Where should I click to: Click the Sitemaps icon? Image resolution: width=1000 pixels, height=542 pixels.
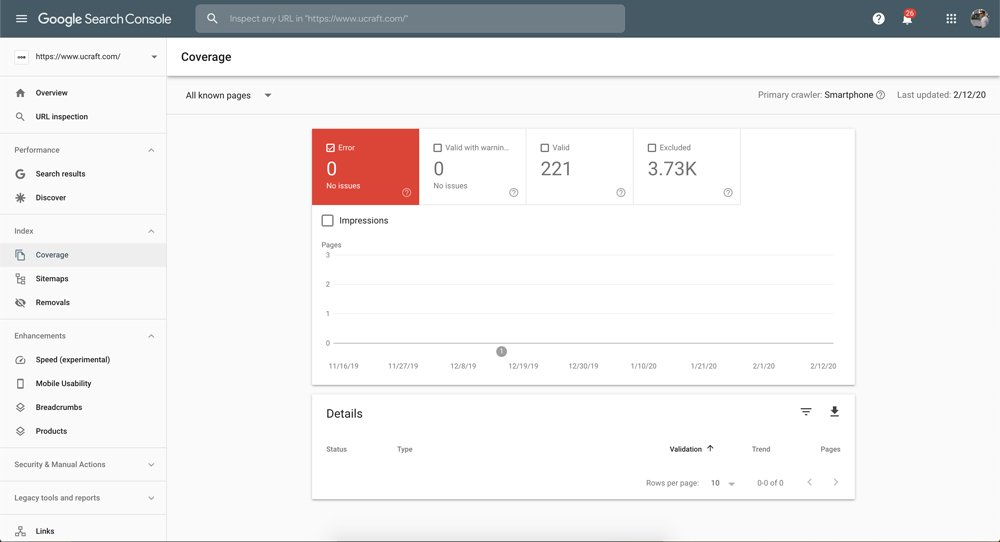click(20, 279)
